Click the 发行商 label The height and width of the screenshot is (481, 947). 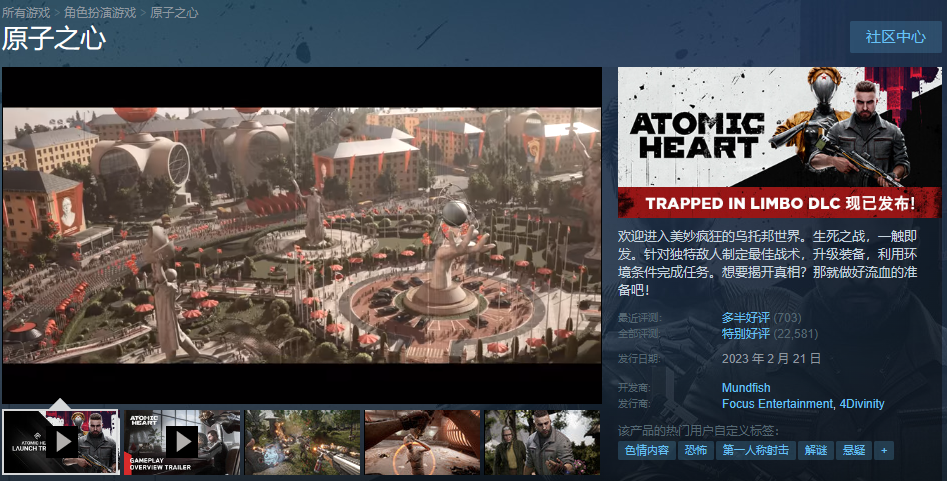pyautogui.click(x=634, y=404)
